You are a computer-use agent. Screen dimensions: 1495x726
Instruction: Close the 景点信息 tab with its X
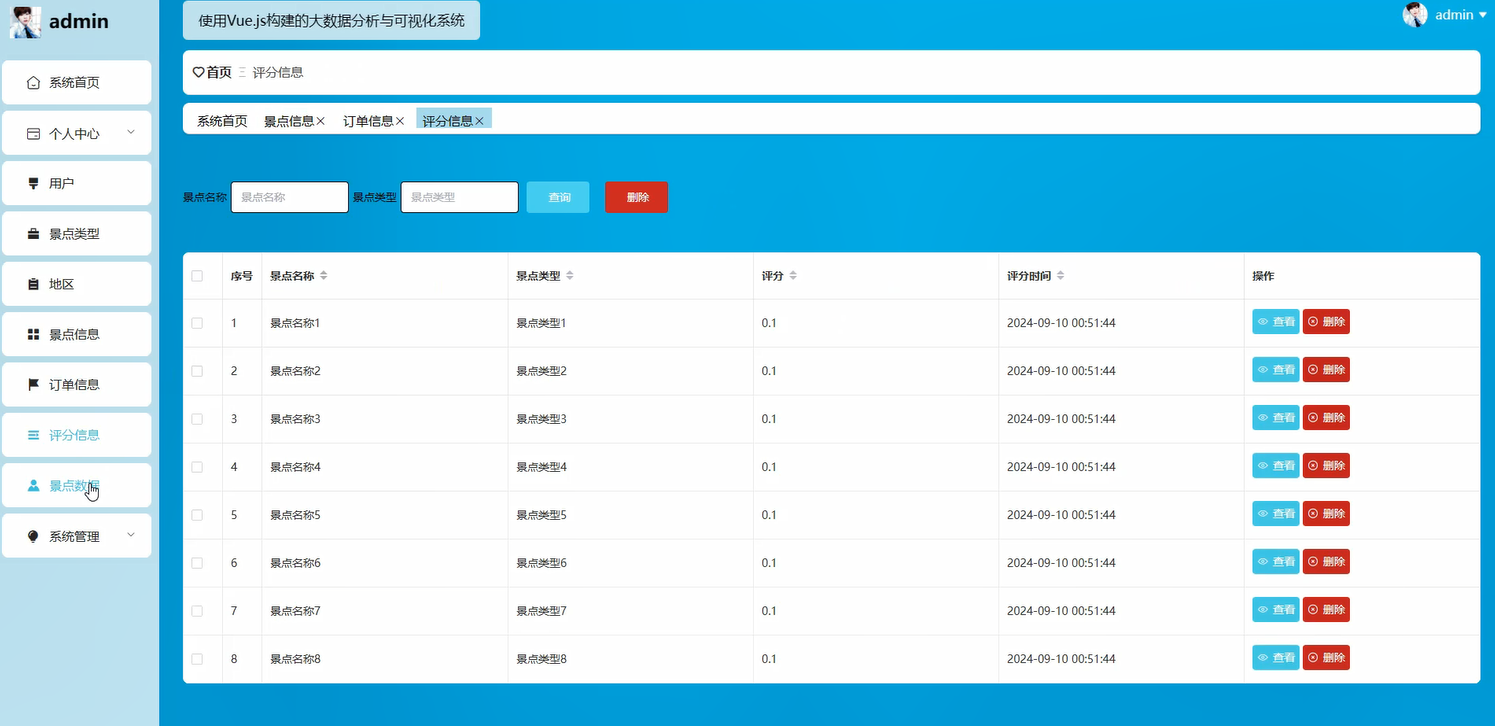(320, 121)
